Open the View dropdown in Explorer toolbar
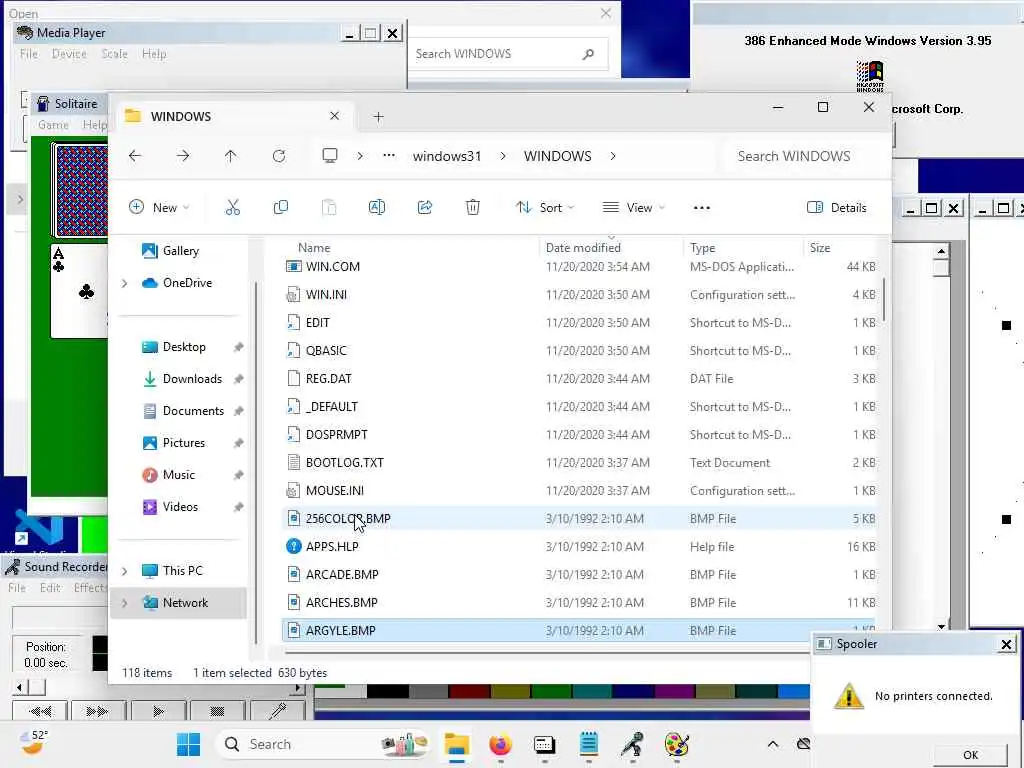Screen dimensions: 1024x768 (x=633, y=208)
